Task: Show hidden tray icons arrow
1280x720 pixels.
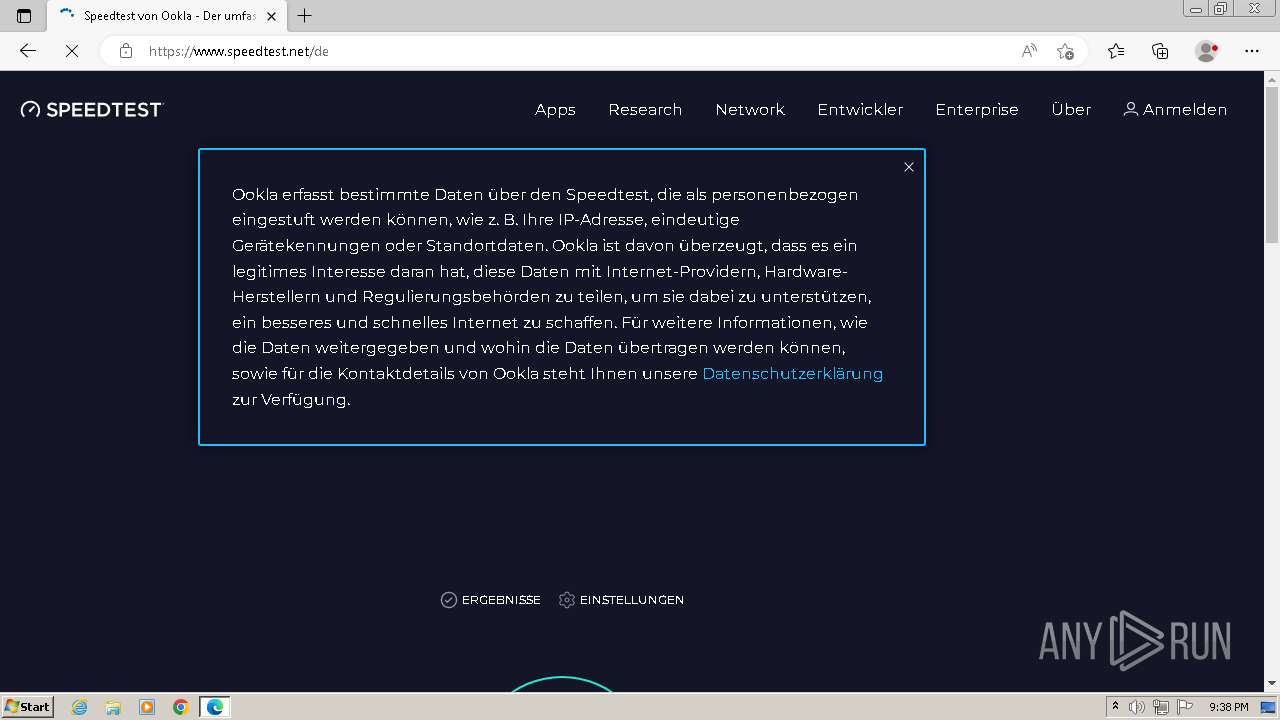Action: click(1115, 707)
